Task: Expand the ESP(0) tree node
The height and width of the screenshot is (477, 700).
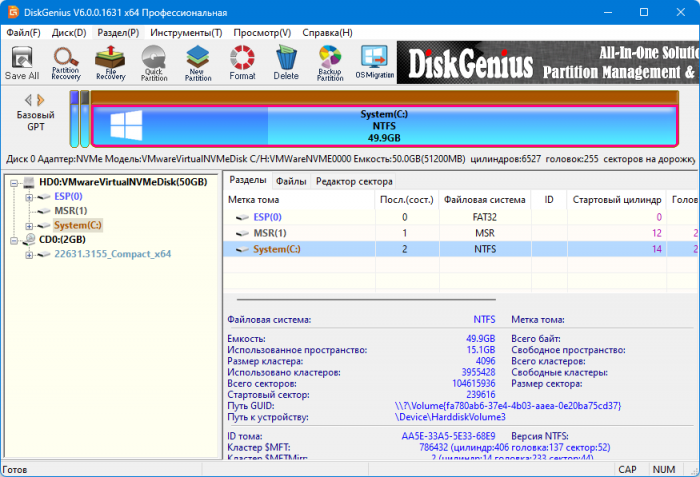Action: coord(29,197)
